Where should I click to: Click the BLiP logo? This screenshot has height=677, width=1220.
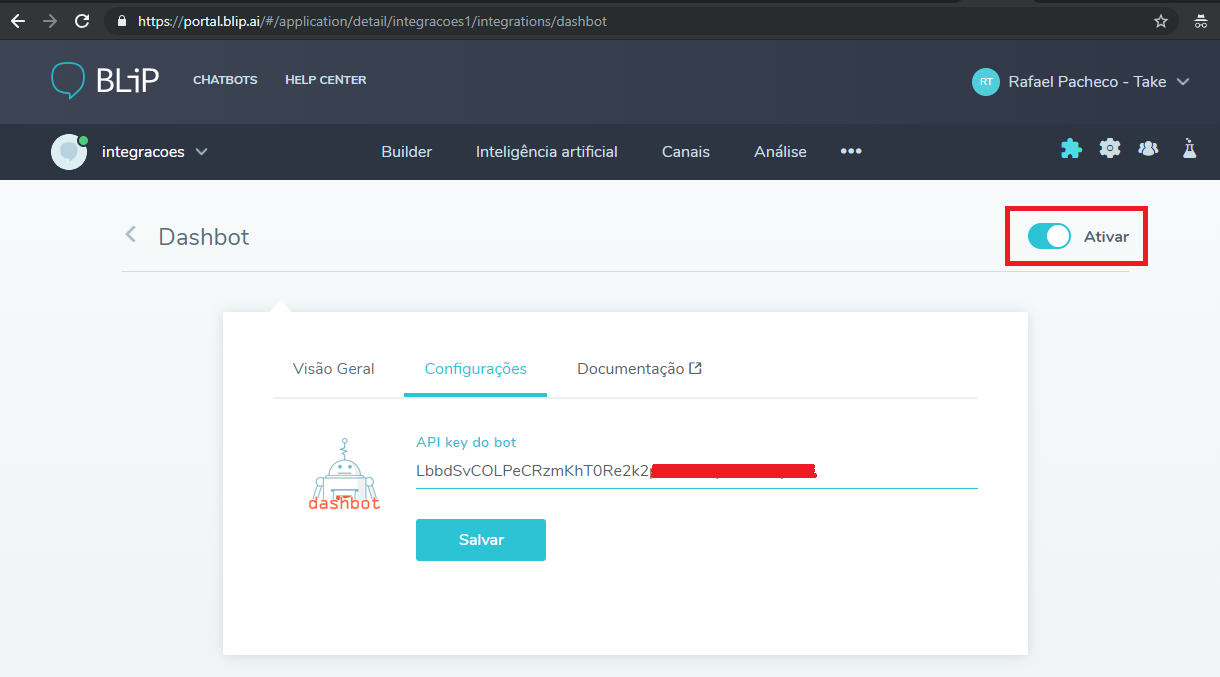coord(105,80)
